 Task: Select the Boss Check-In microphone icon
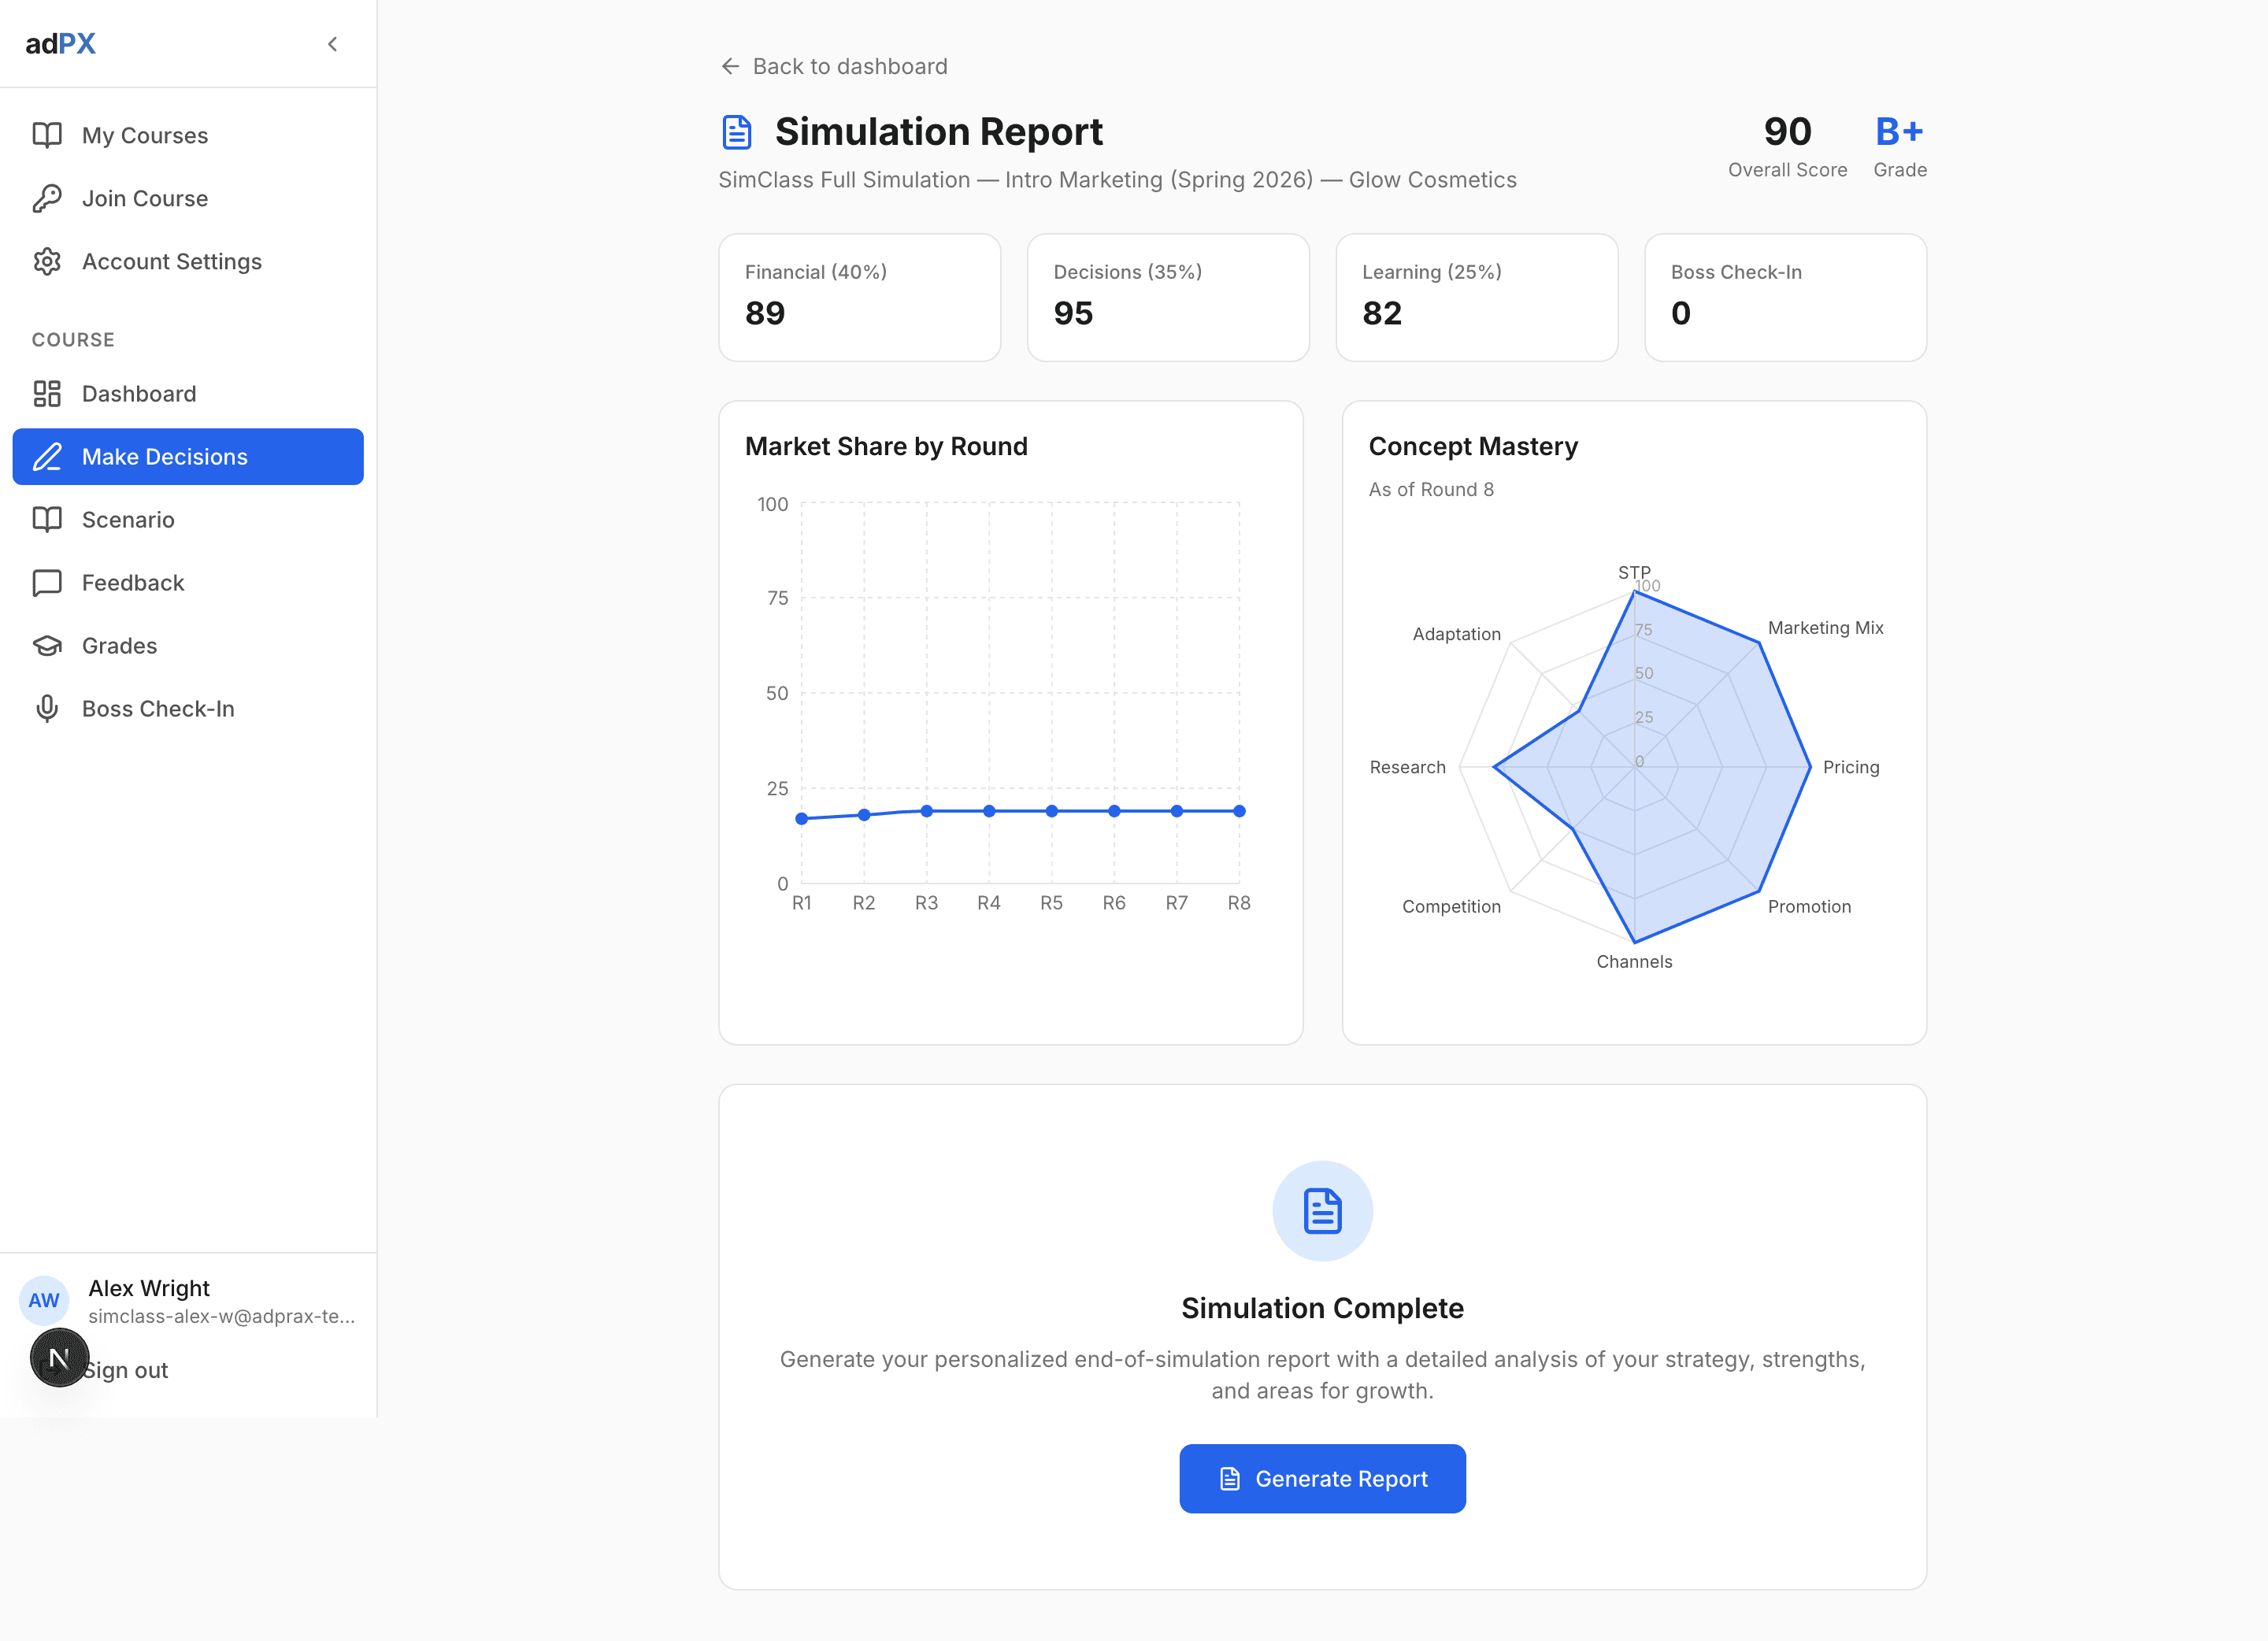pos(47,708)
